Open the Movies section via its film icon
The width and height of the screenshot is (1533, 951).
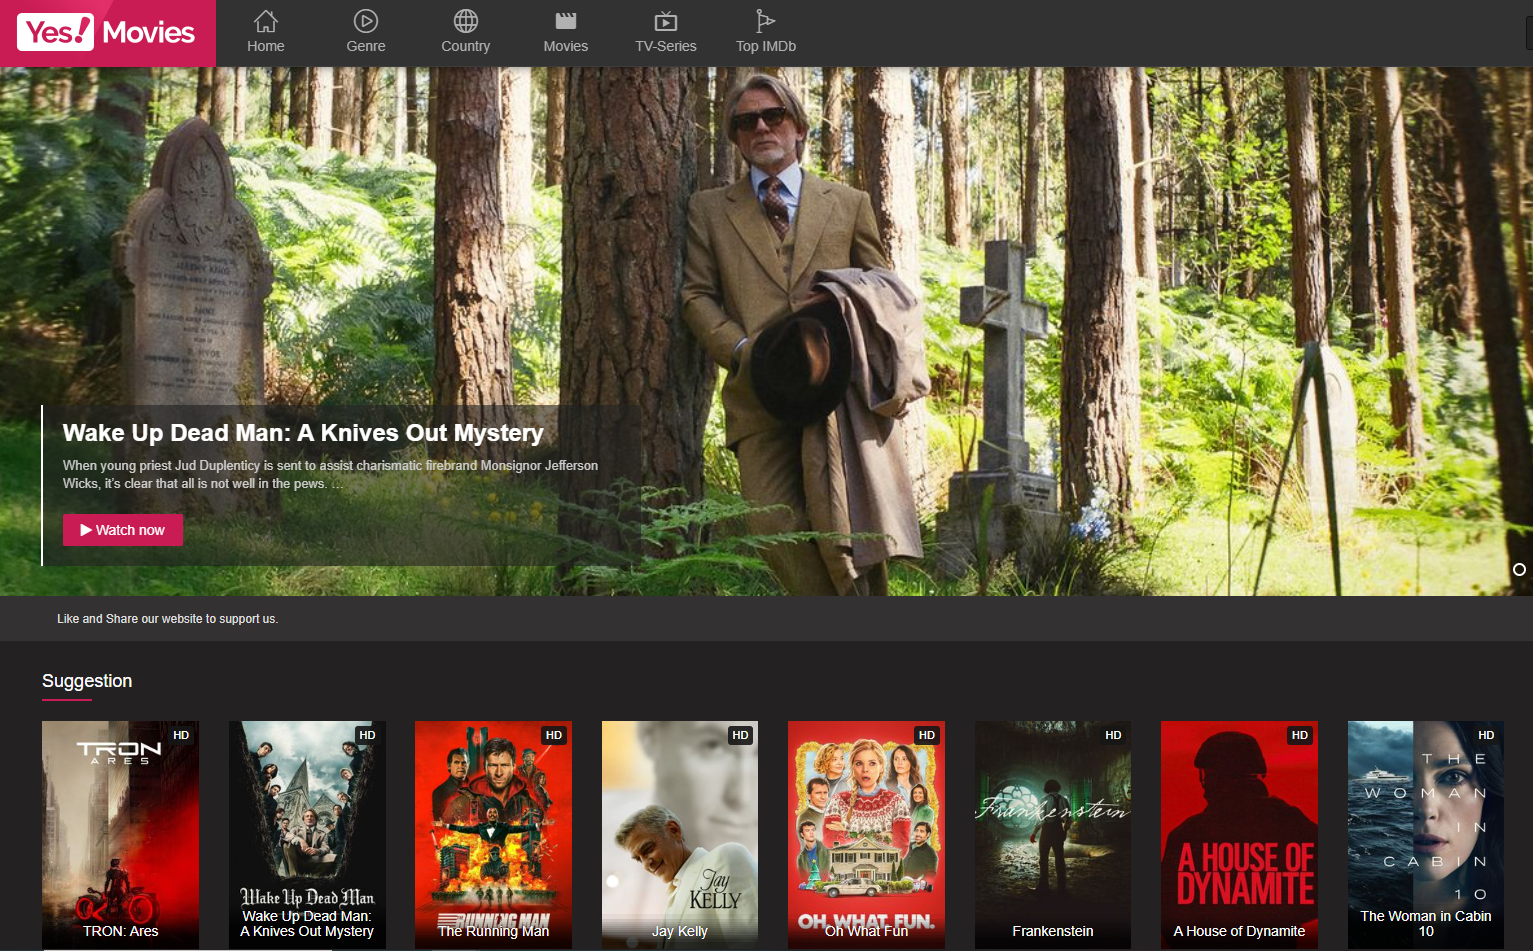coord(565,19)
